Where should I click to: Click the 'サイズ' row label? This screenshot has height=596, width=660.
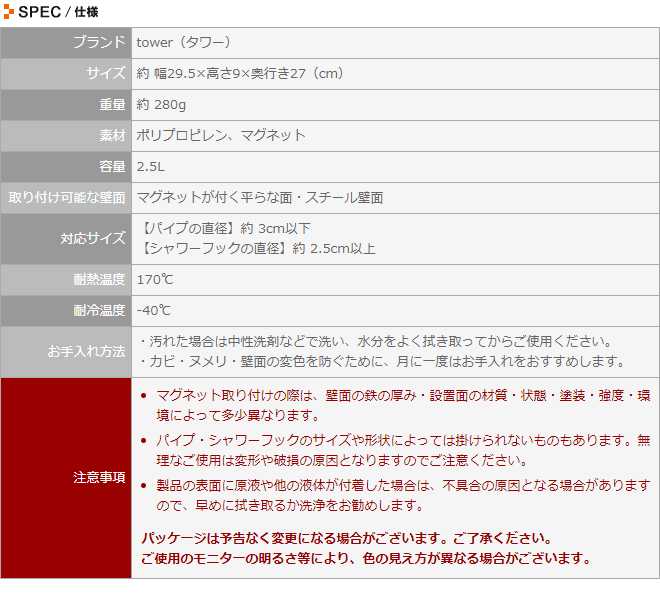coord(106,73)
